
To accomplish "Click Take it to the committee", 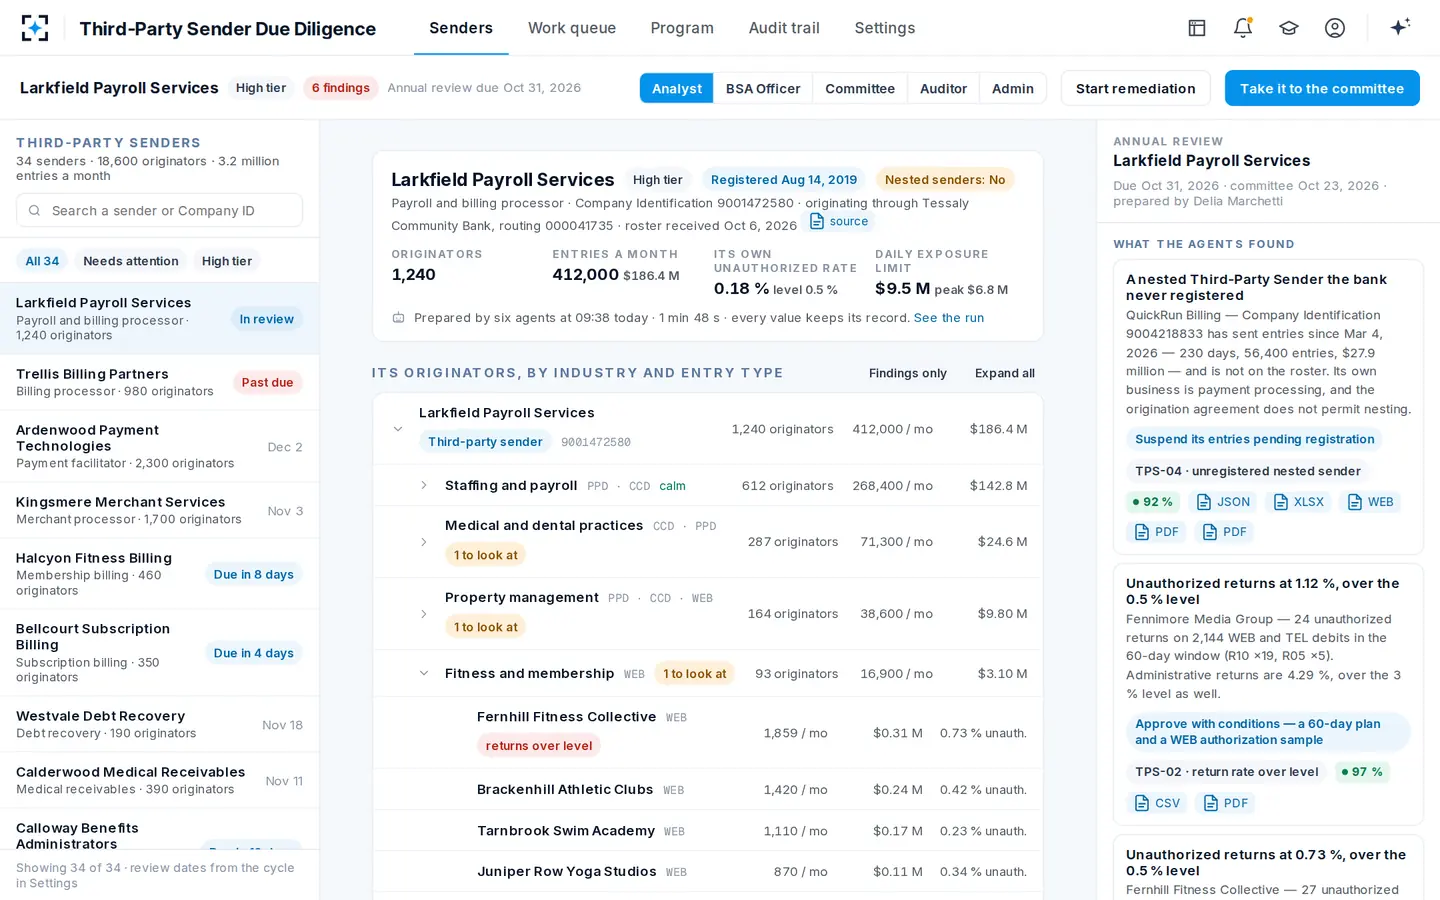I will [1322, 88].
